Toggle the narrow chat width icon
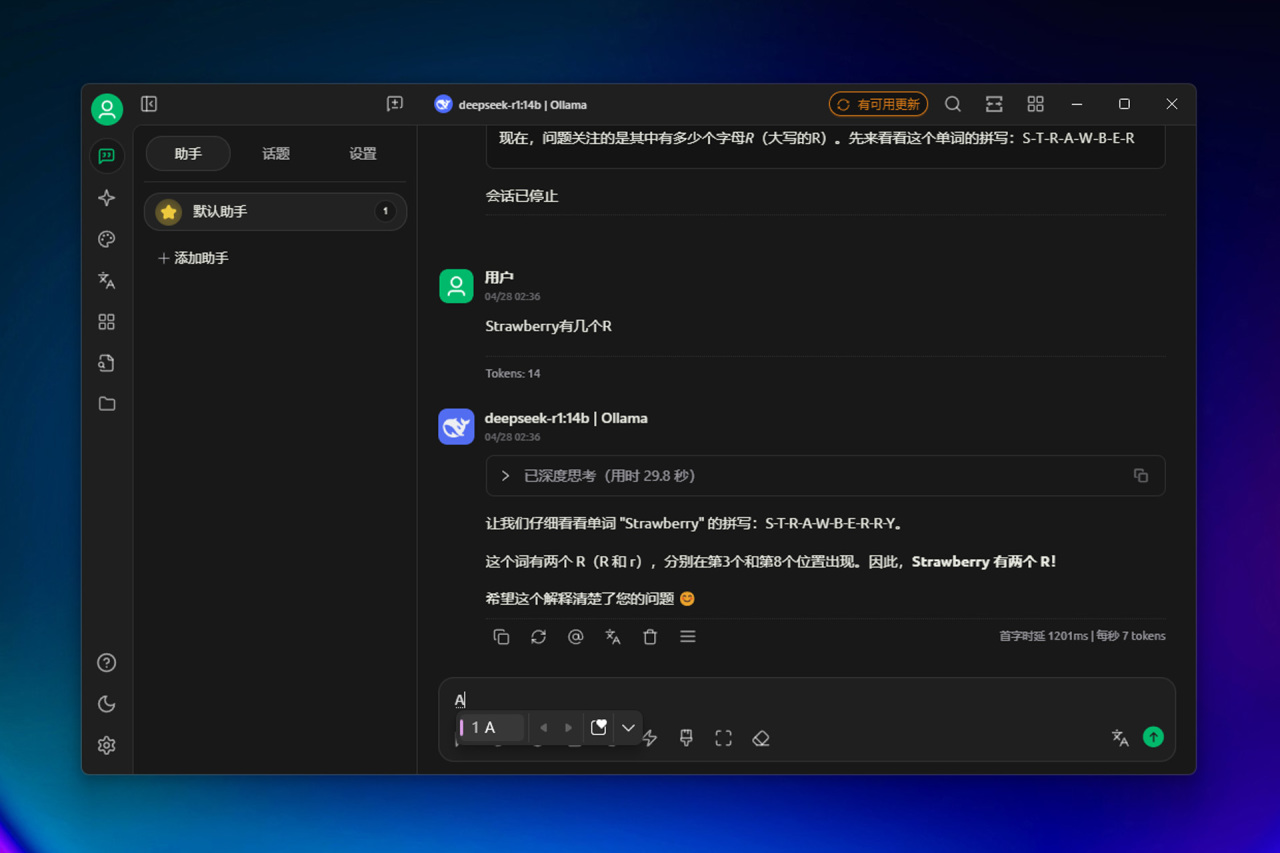 (994, 104)
